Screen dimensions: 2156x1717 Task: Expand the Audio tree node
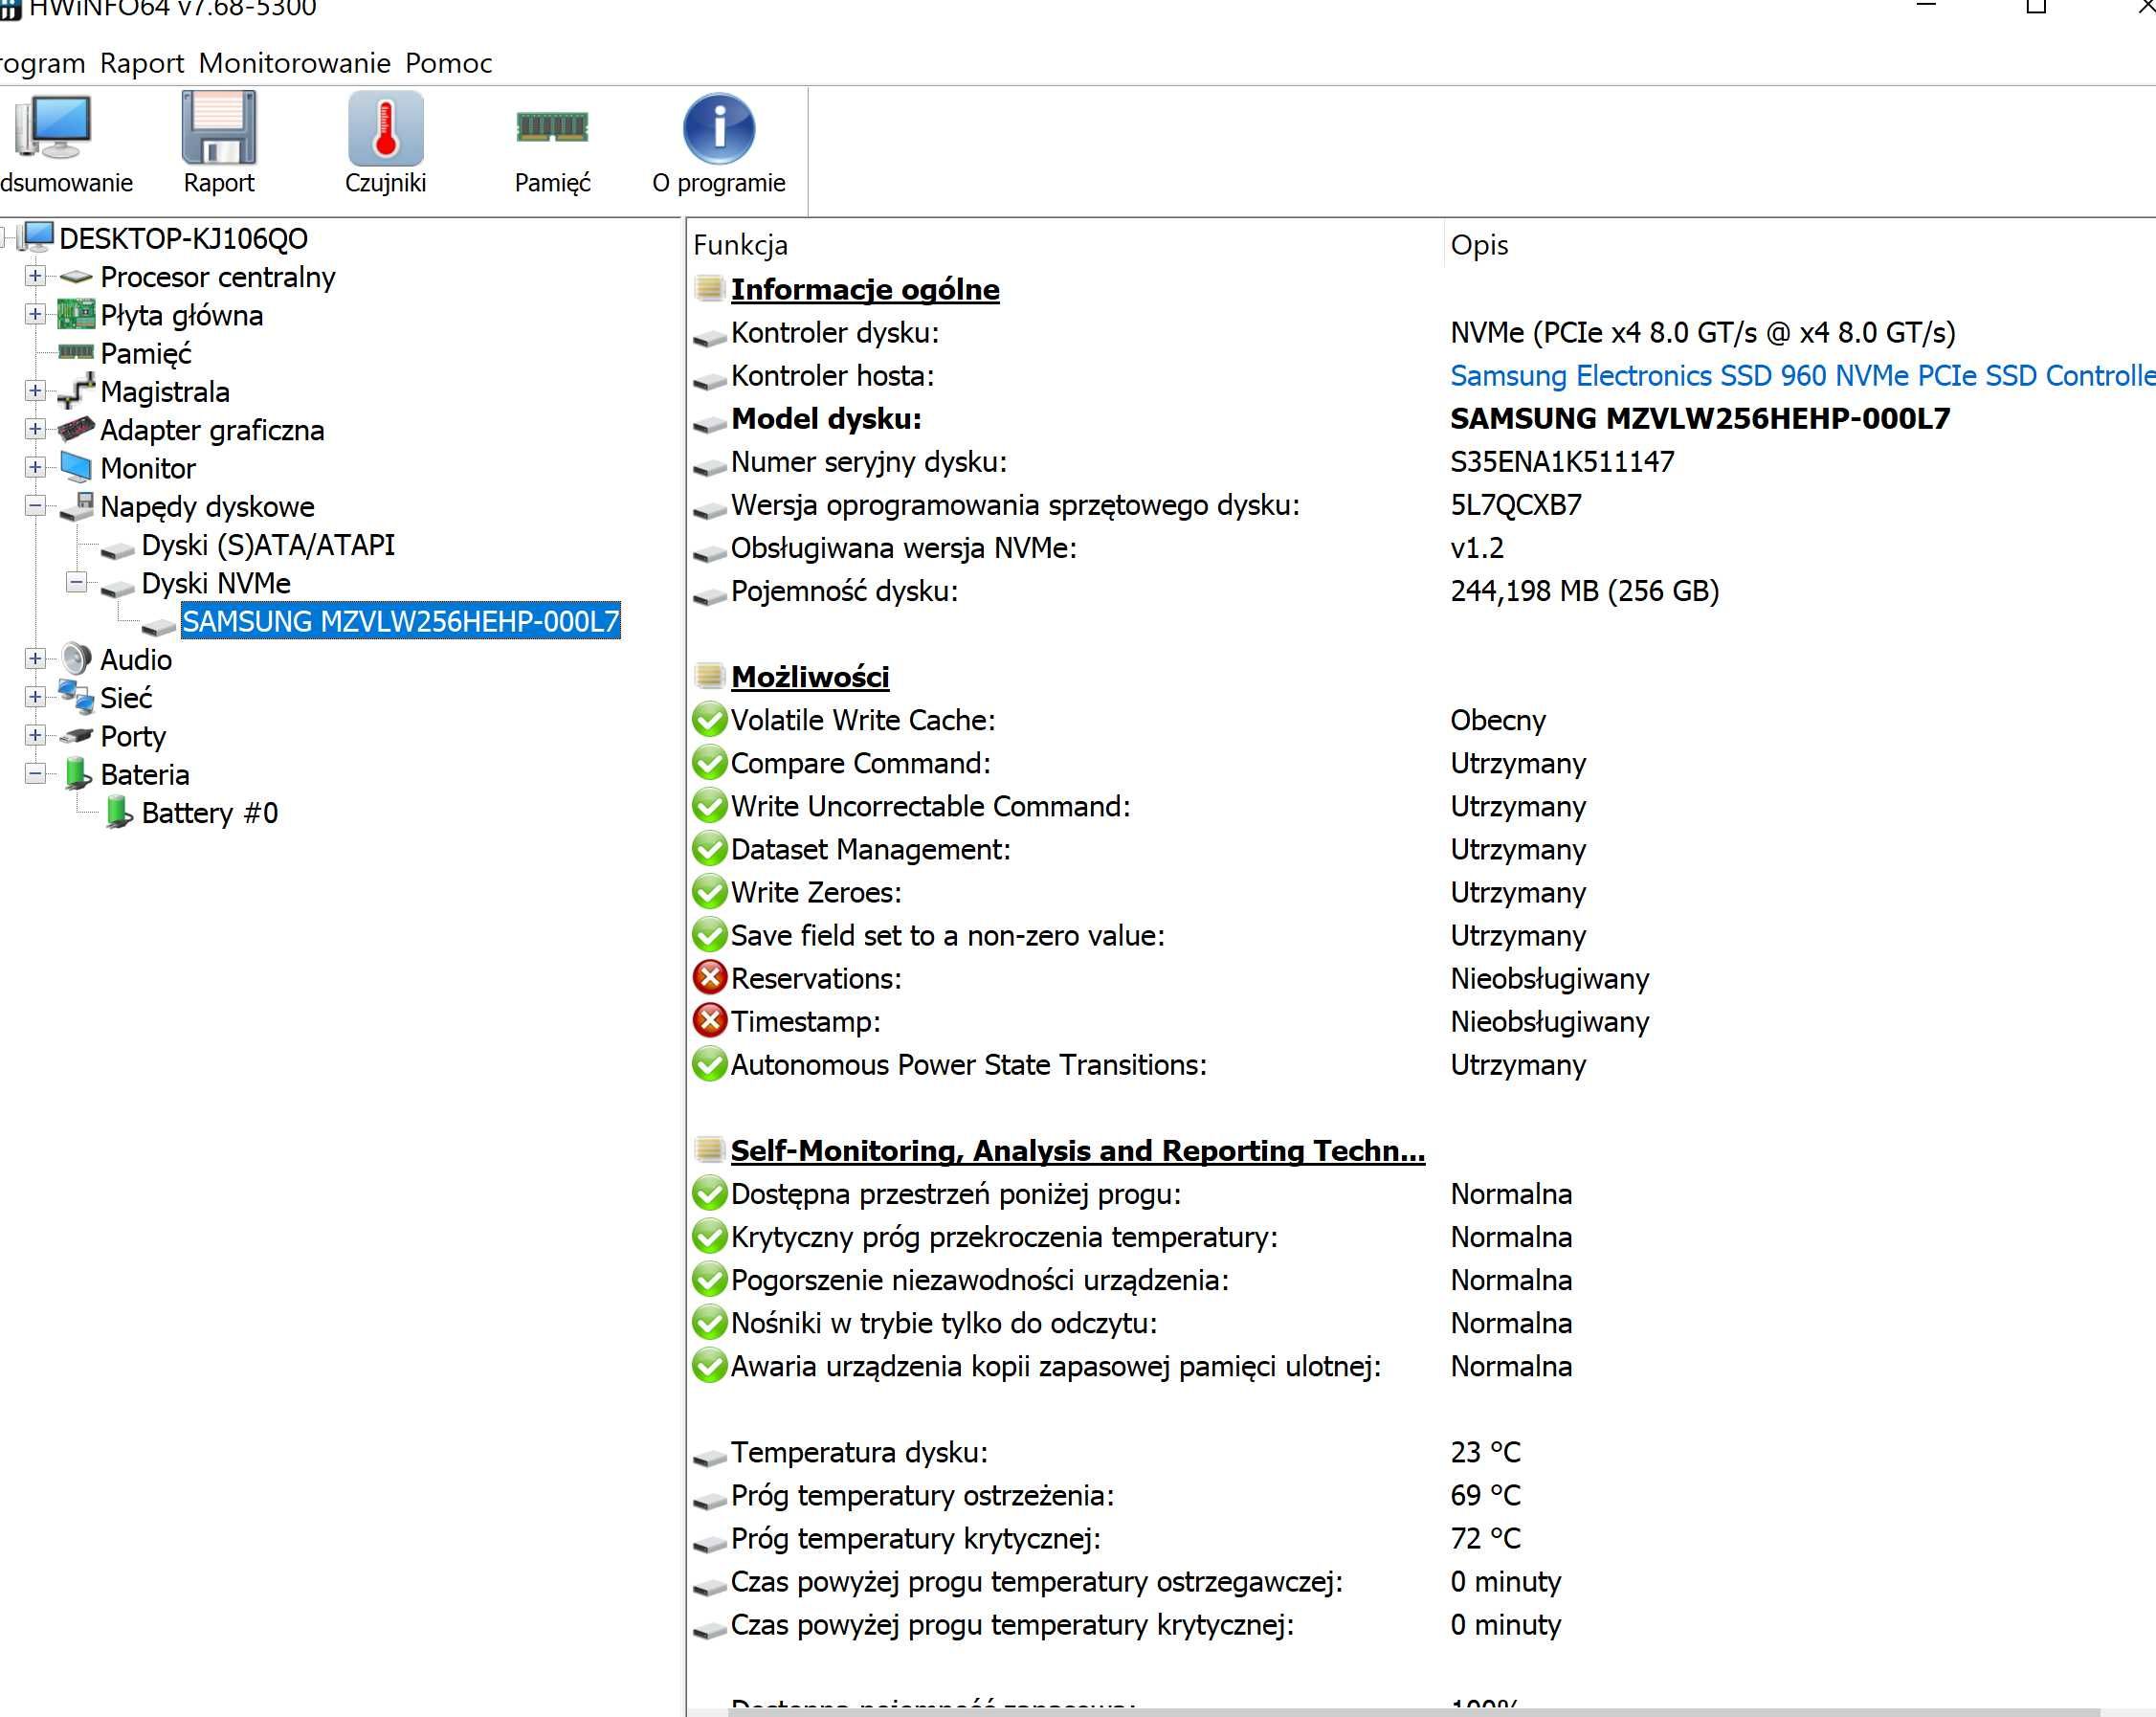coord(35,659)
